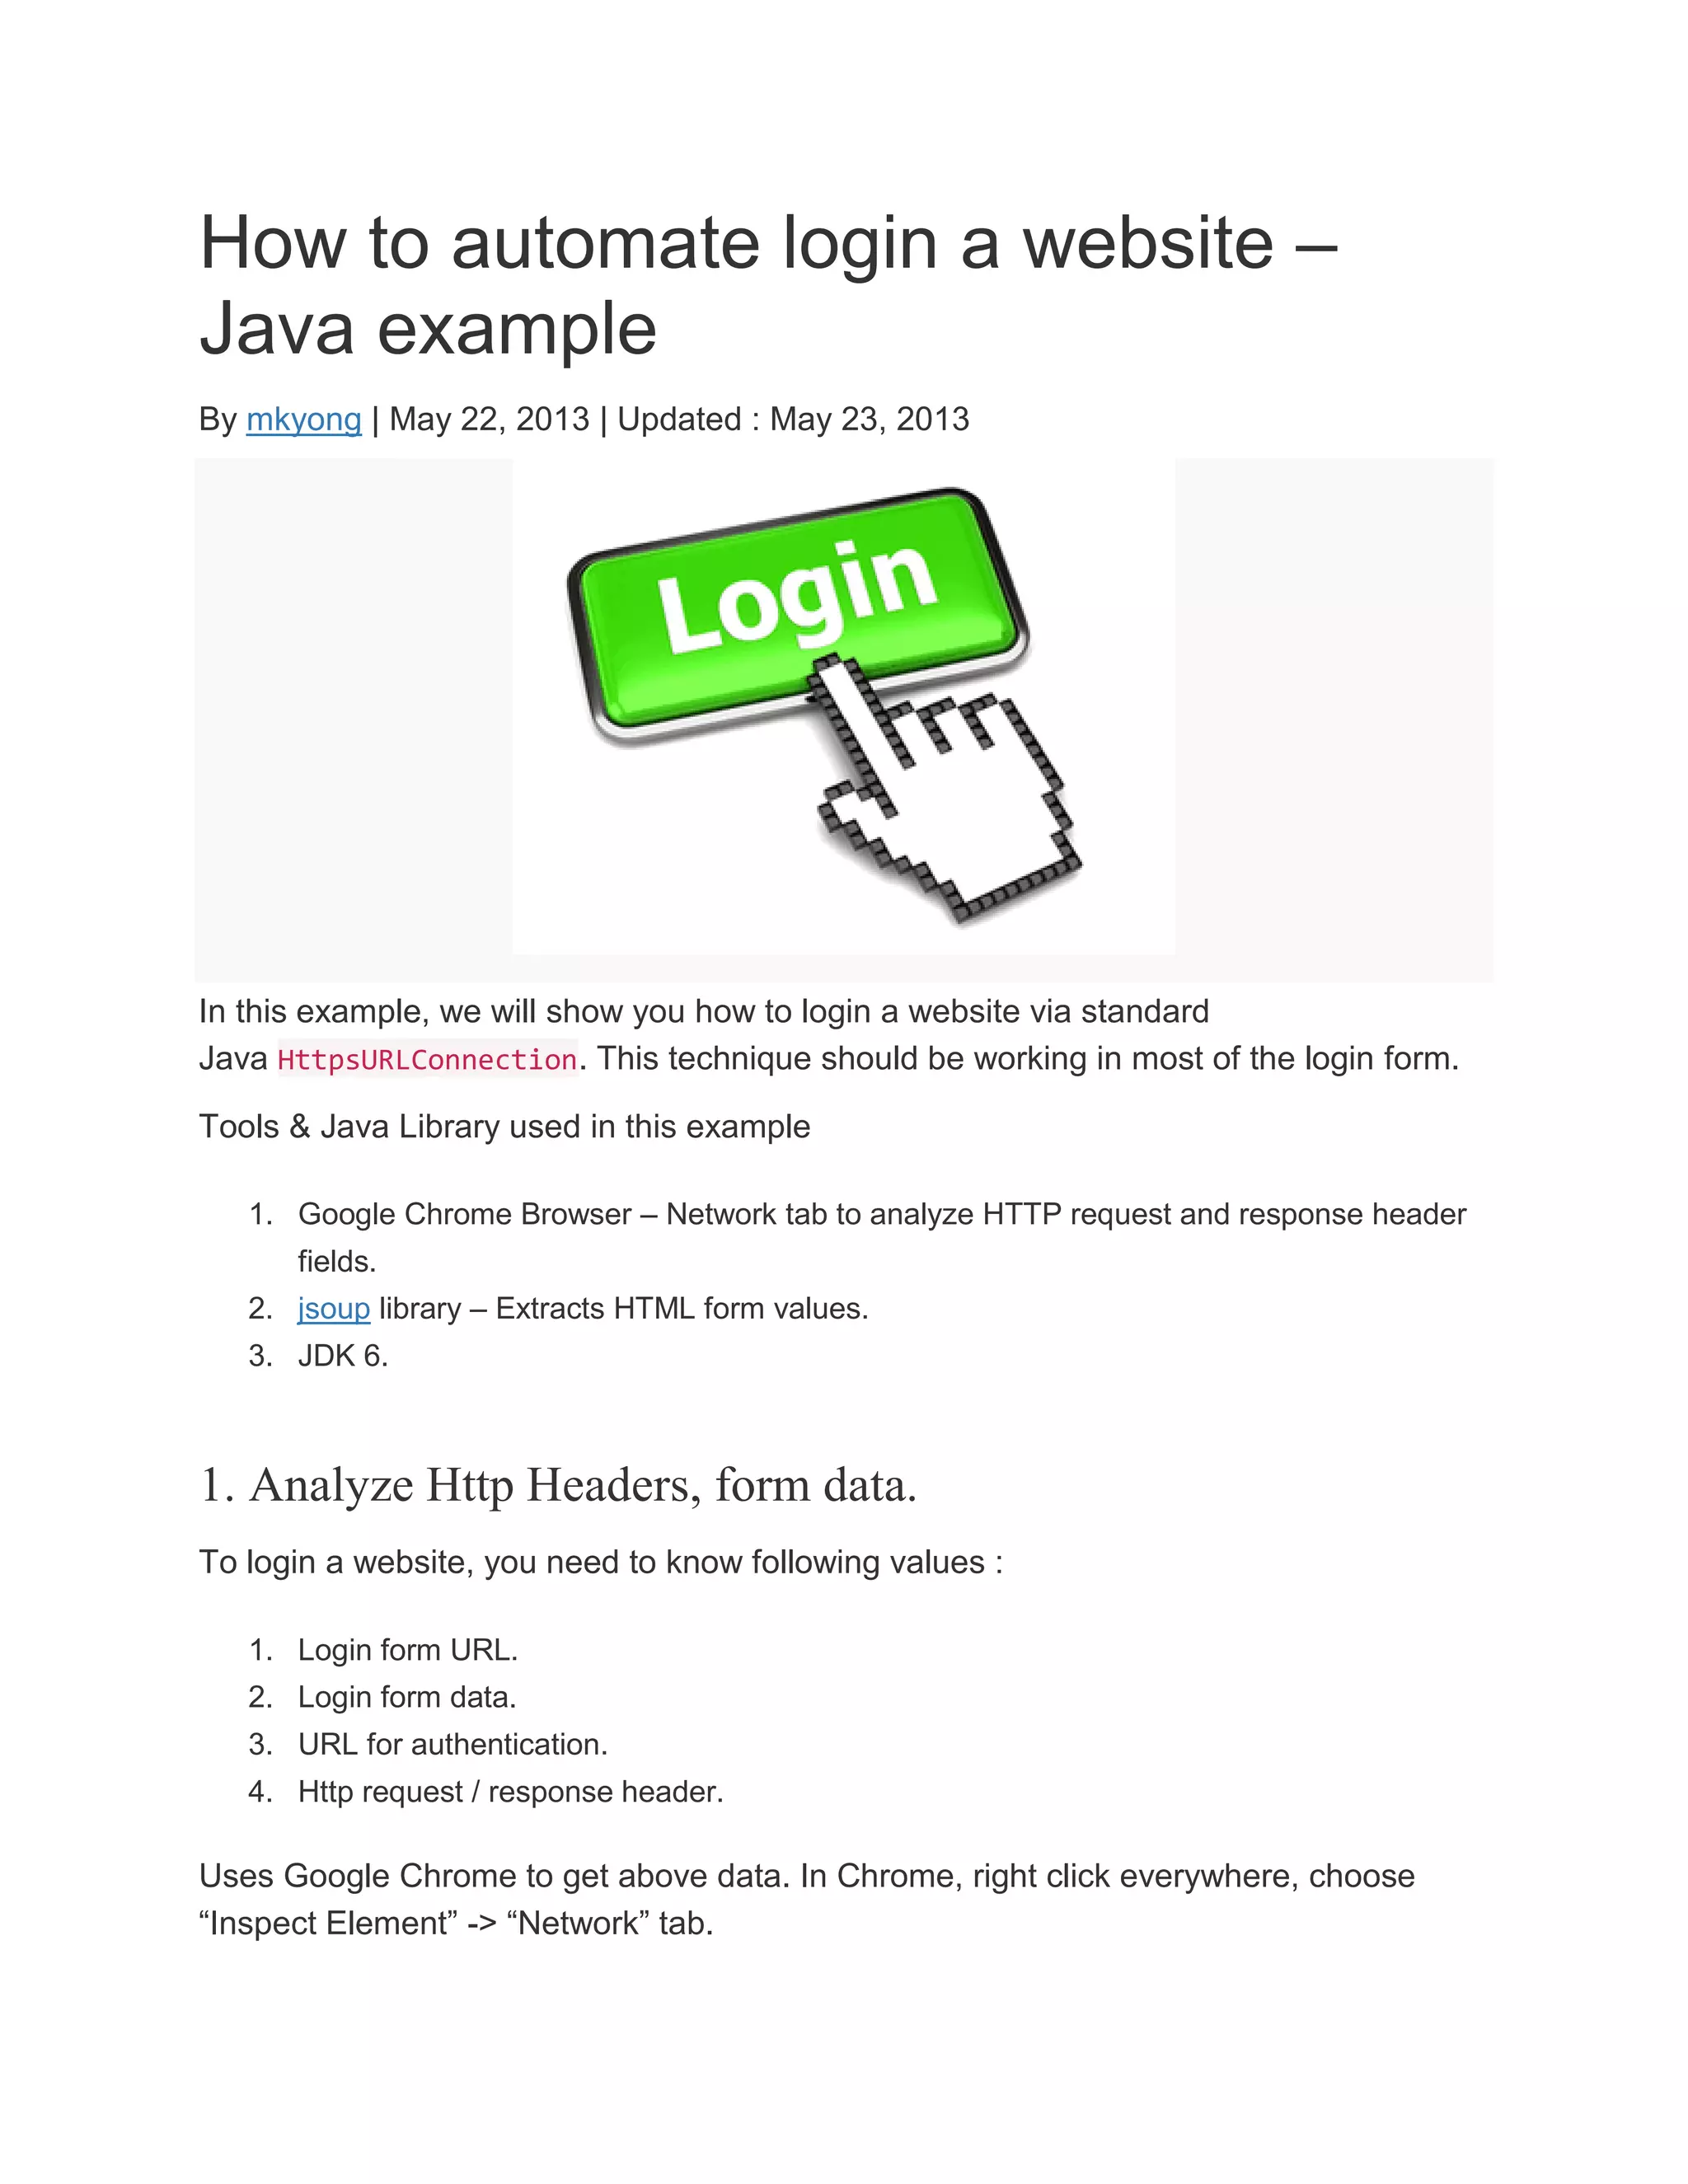Viewport: 1688px width, 2184px height.
Task: Click the 'Http request / response header' item
Action: (x=511, y=1791)
